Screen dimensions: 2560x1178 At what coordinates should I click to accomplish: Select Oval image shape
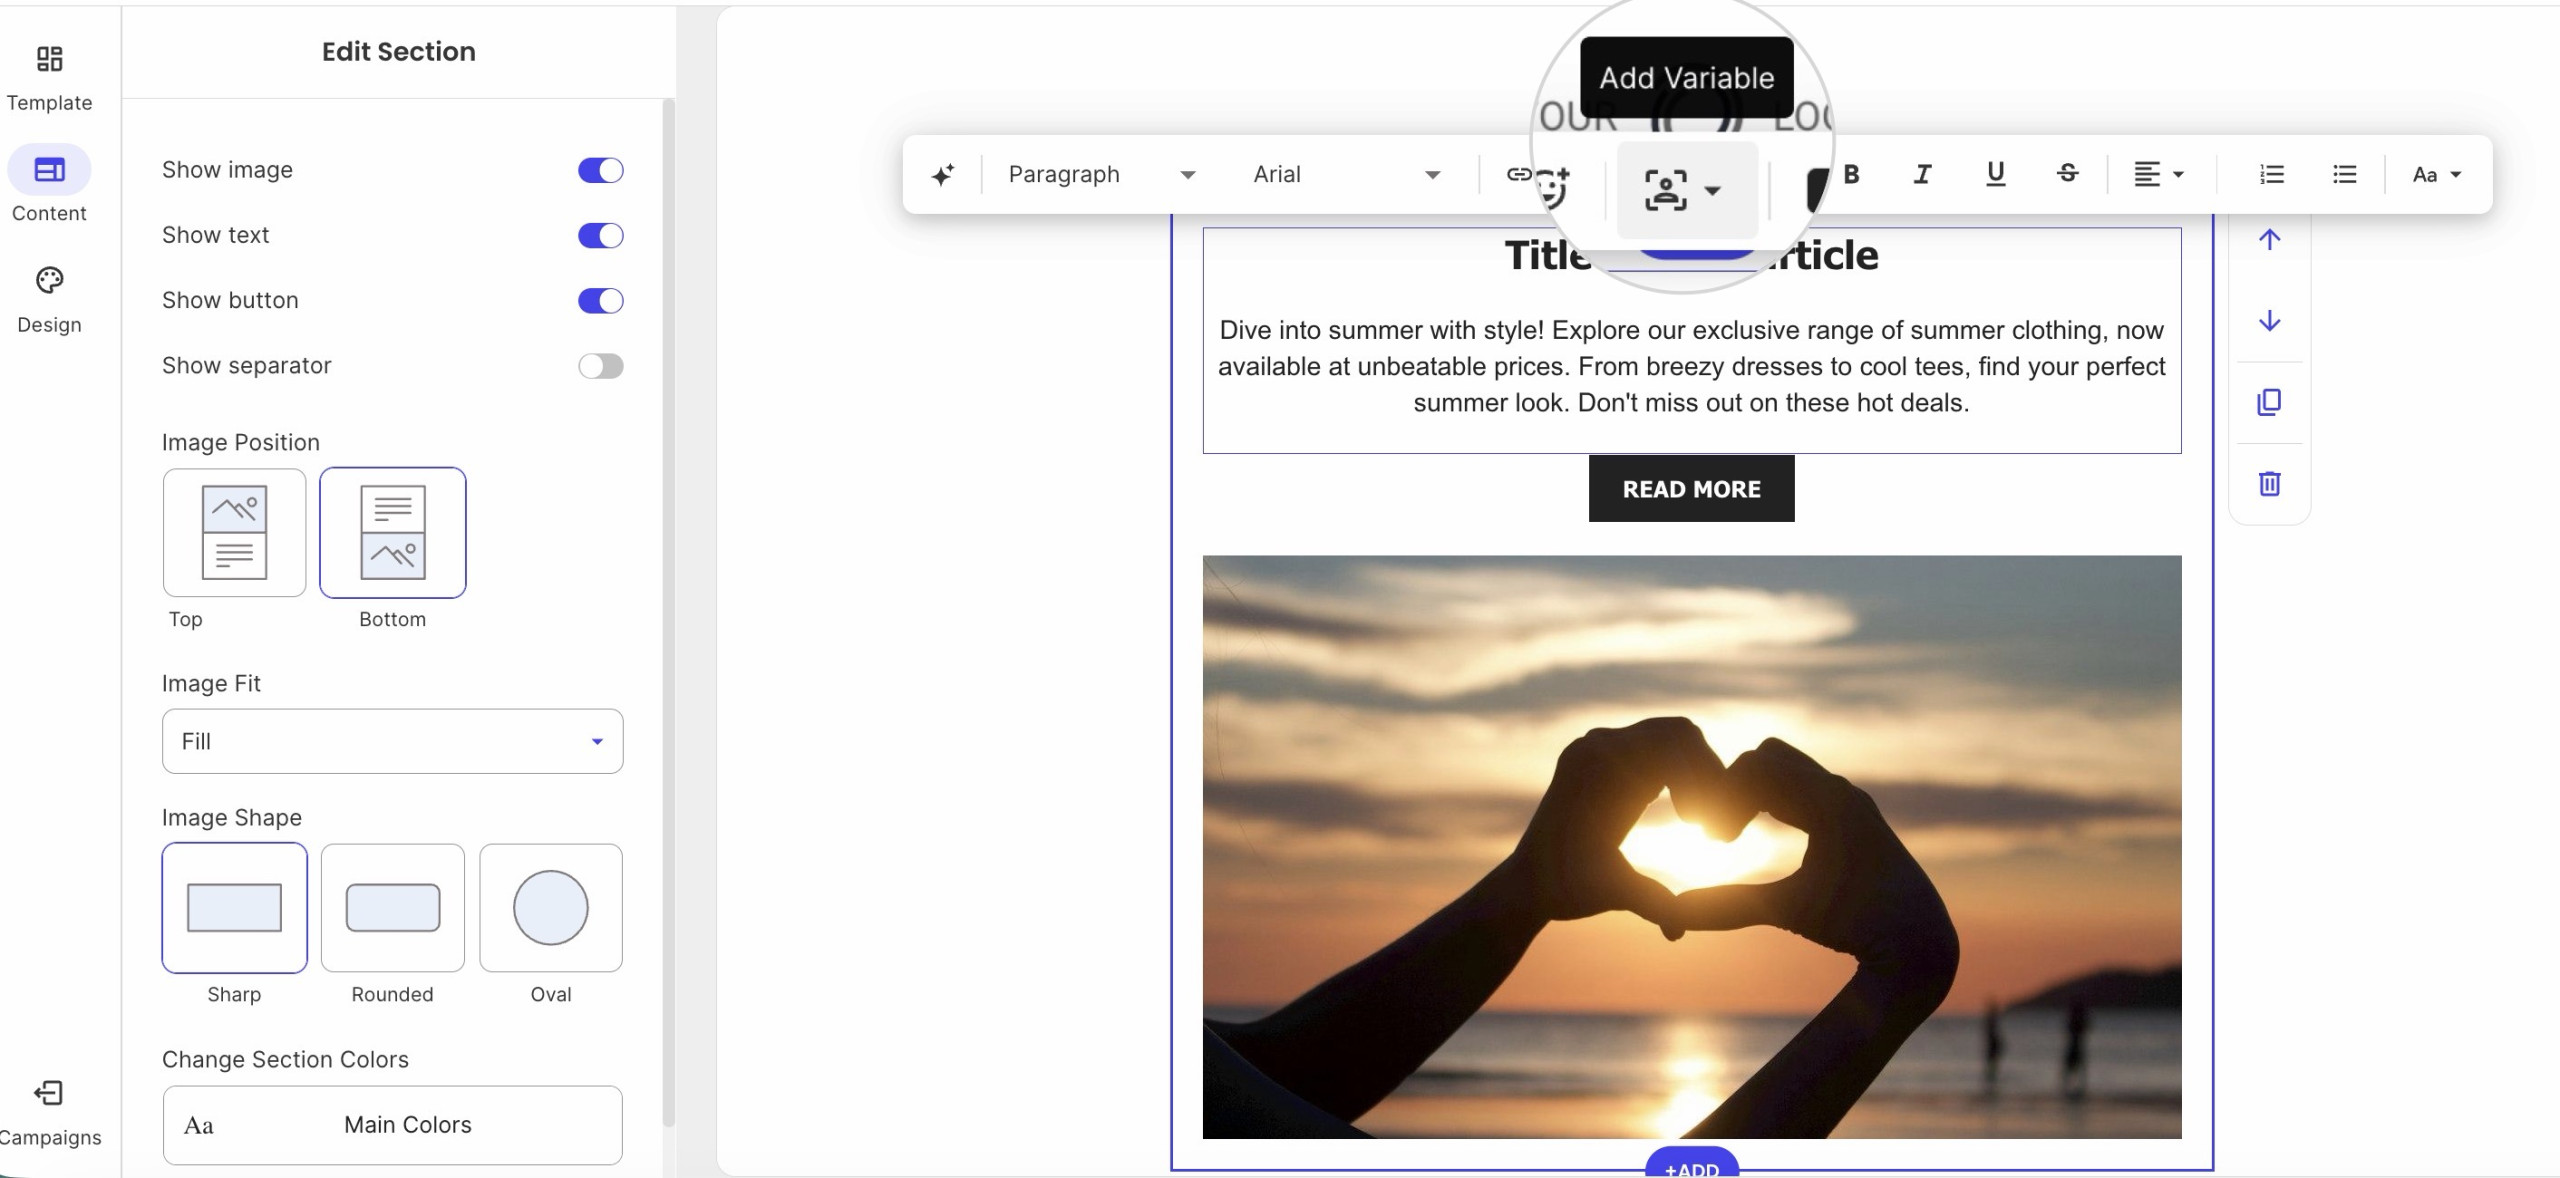click(550, 908)
